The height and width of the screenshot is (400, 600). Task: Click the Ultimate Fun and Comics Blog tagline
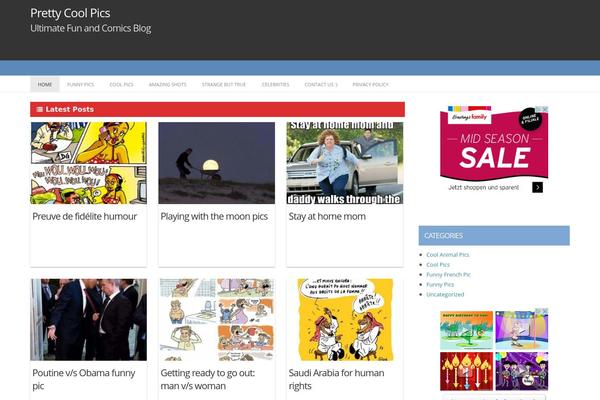91,28
